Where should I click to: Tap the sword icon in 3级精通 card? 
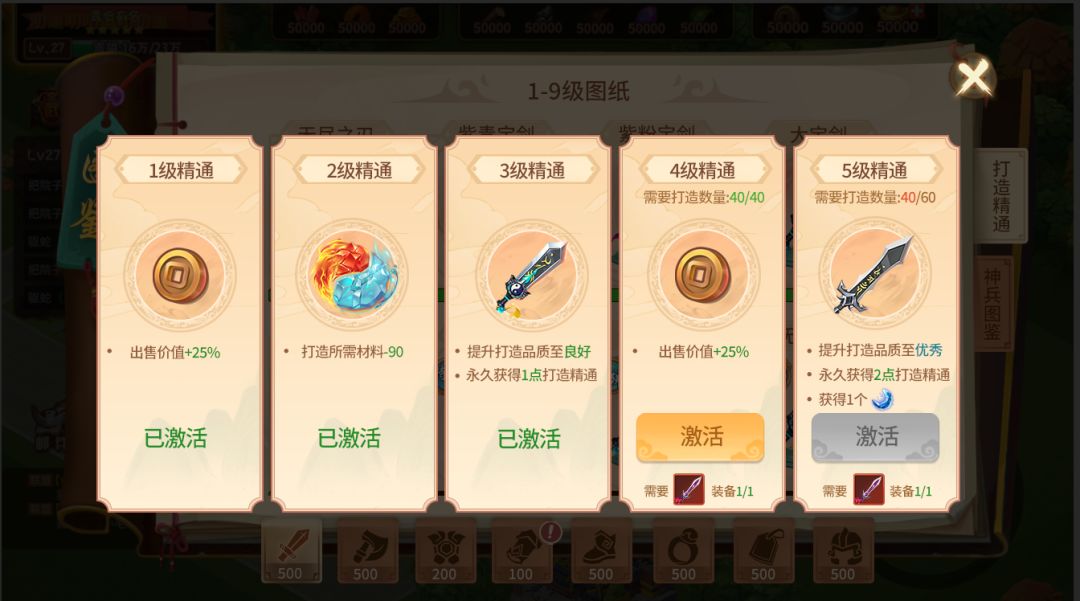(531, 278)
